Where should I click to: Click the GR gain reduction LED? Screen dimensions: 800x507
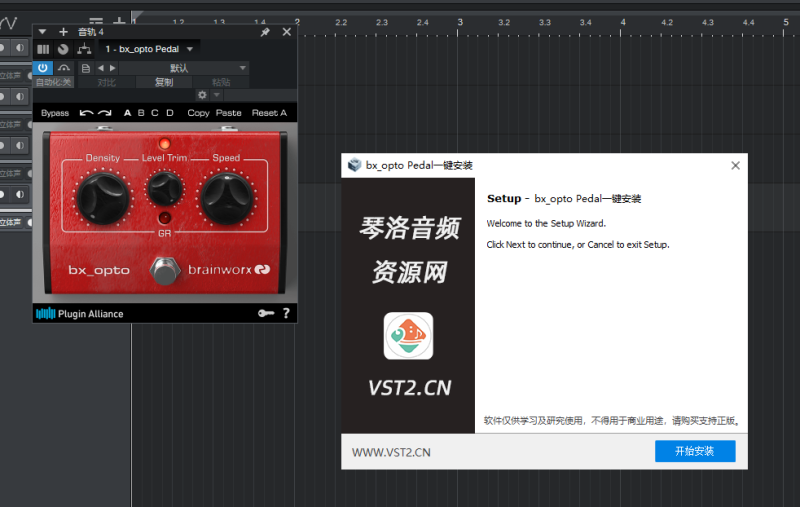(x=164, y=218)
